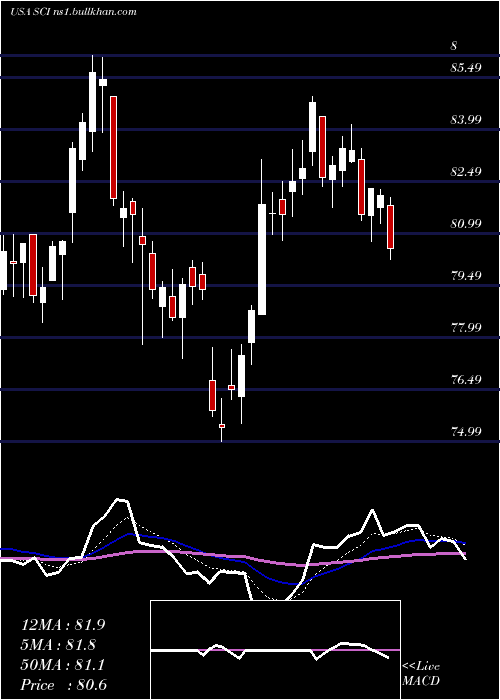Click the last red candlestick on the chart
Viewport: 500px width, 700px height.
391,227
